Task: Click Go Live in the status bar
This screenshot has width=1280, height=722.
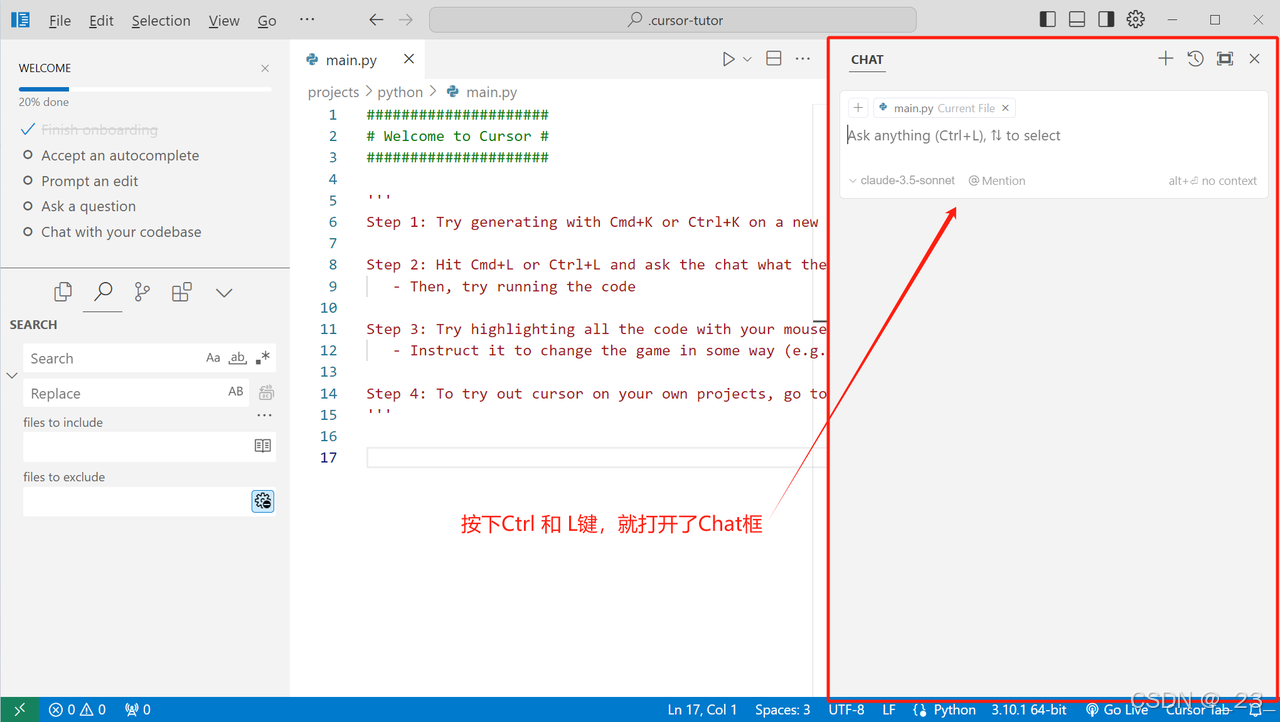Action: pos(1117,710)
